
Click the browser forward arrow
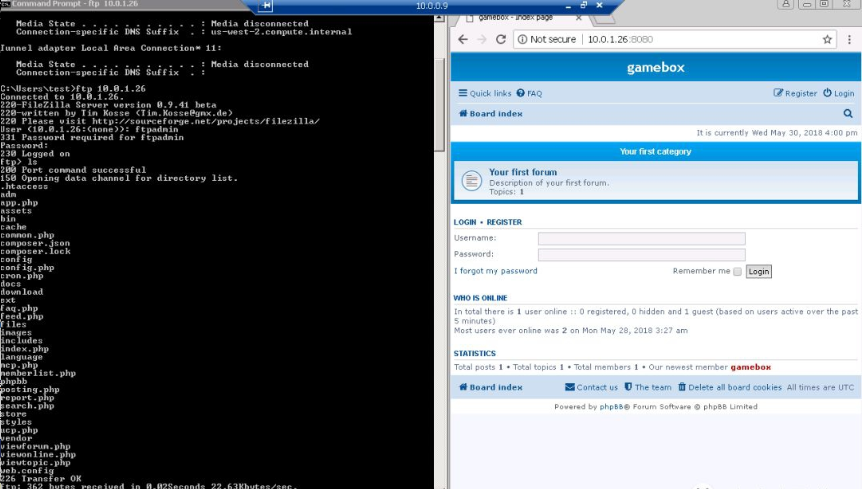click(482, 40)
